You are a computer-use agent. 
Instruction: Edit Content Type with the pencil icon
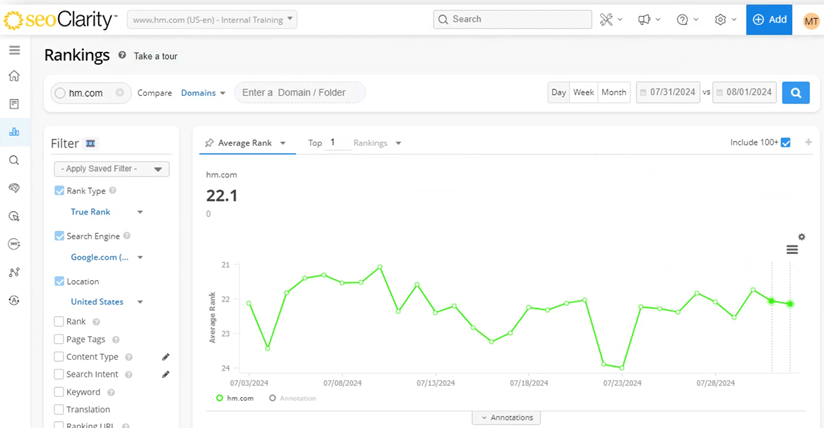pyautogui.click(x=166, y=357)
